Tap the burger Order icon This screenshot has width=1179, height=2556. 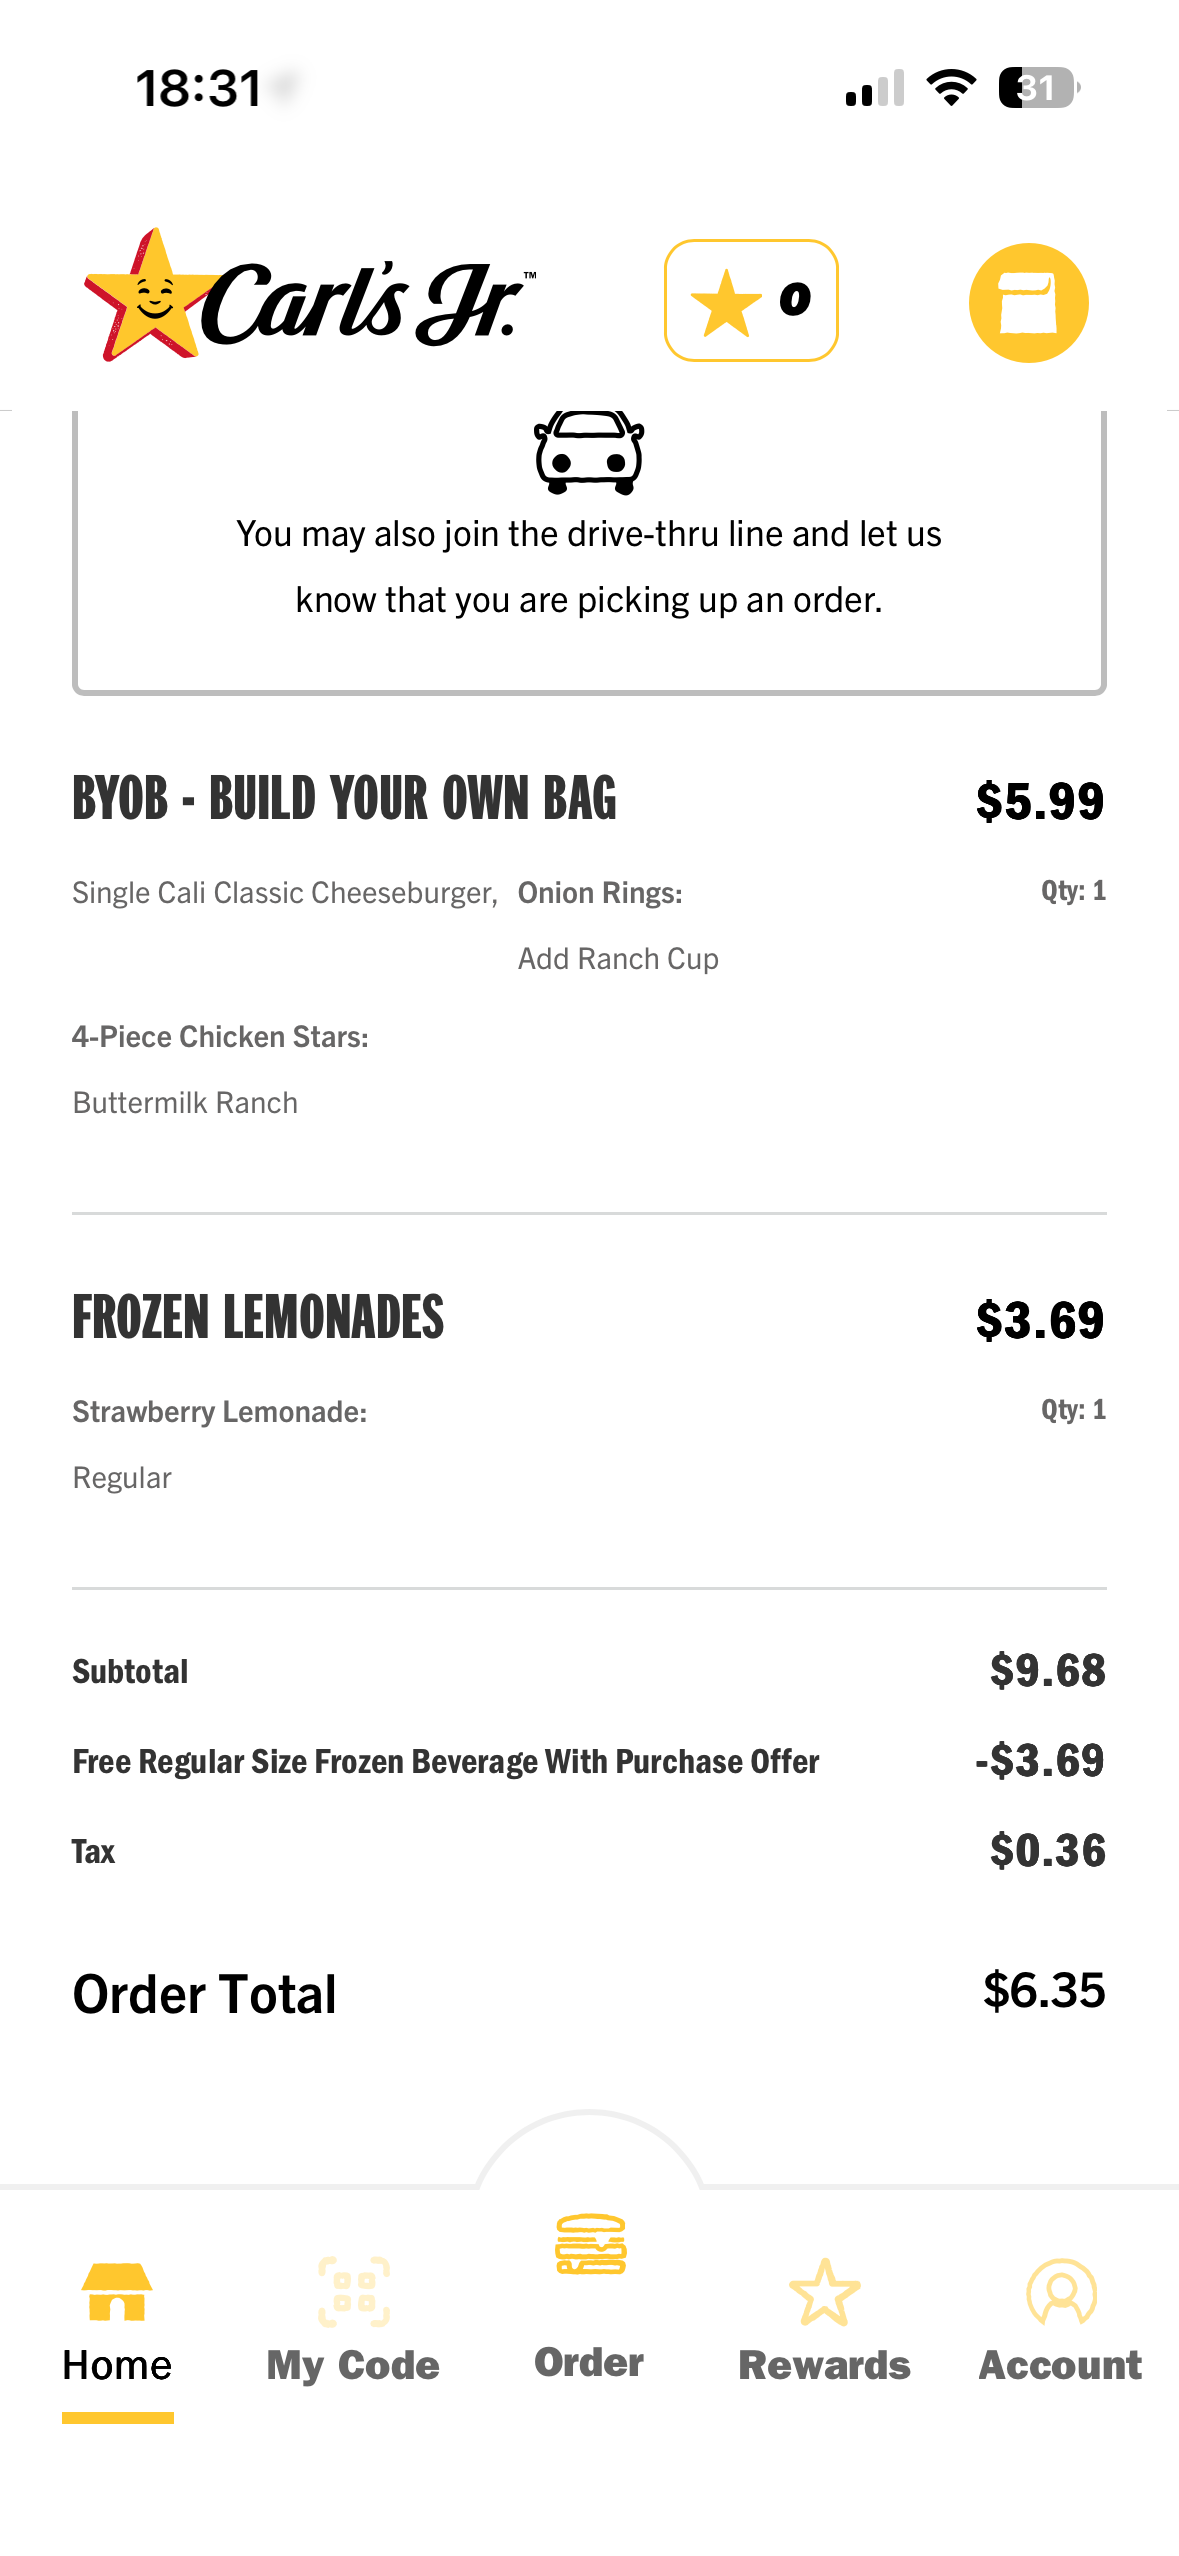[x=590, y=2243]
